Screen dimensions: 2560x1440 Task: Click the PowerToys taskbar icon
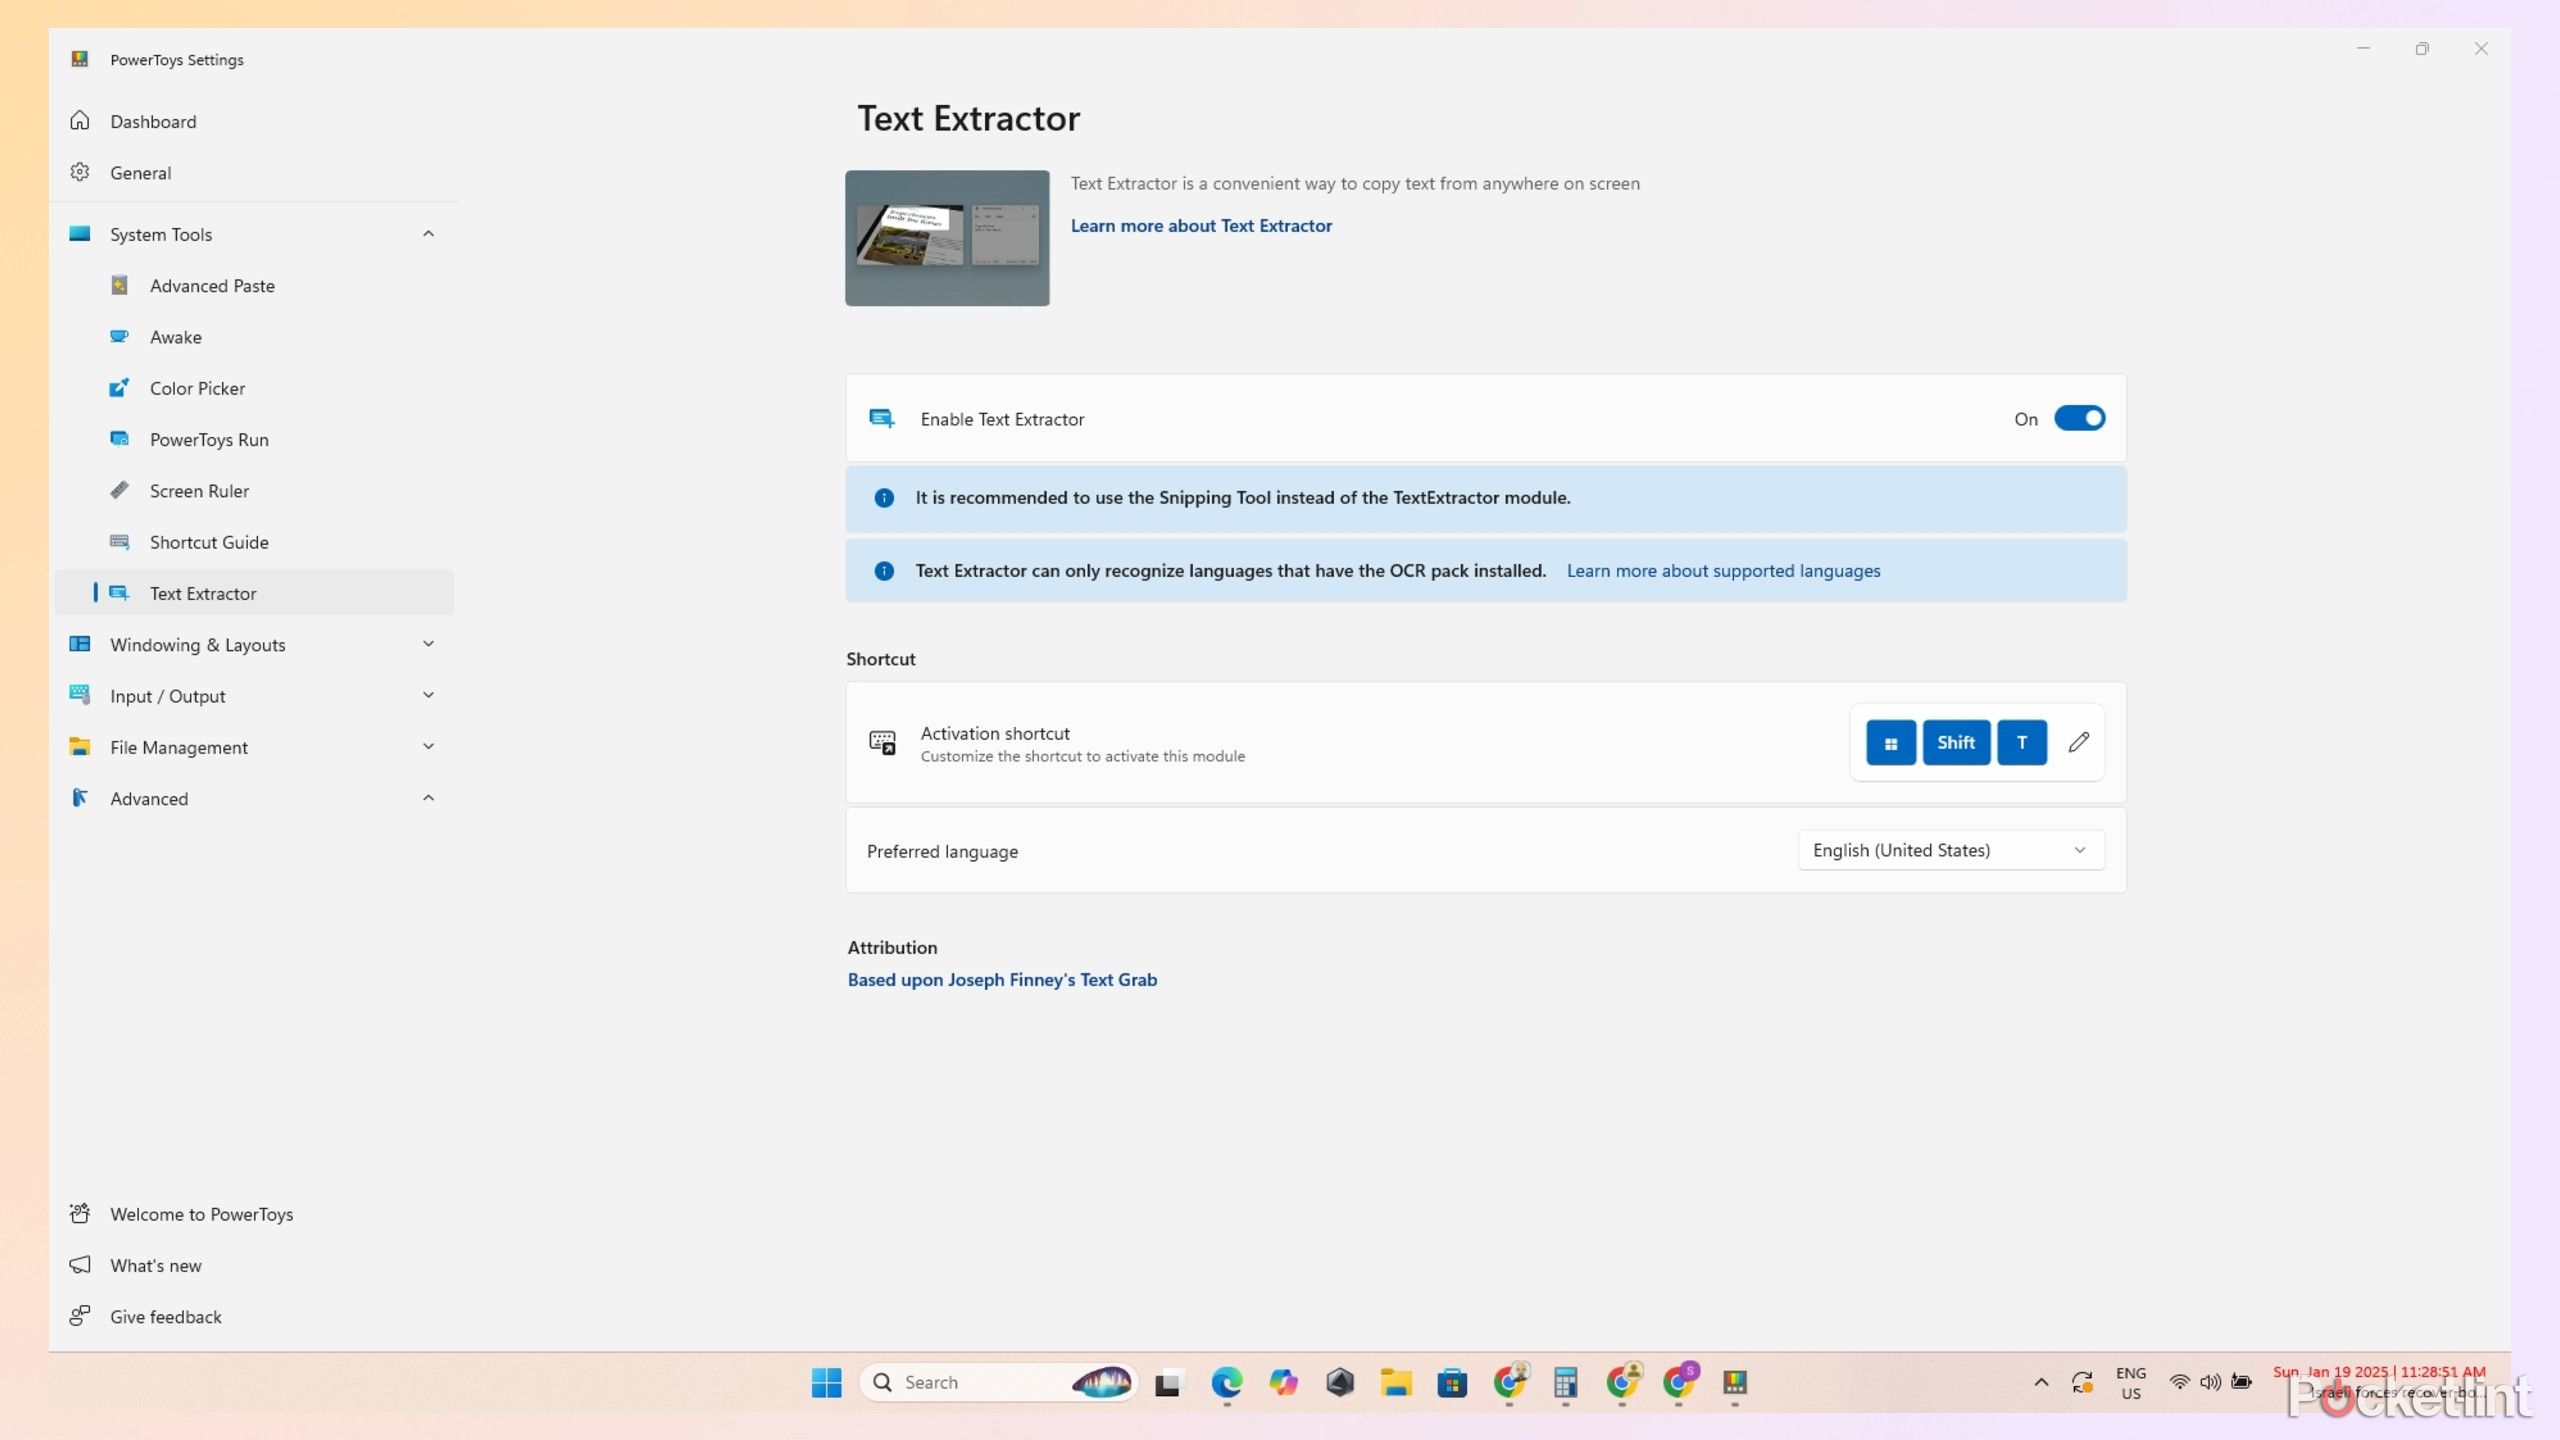tap(1735, 1383)
